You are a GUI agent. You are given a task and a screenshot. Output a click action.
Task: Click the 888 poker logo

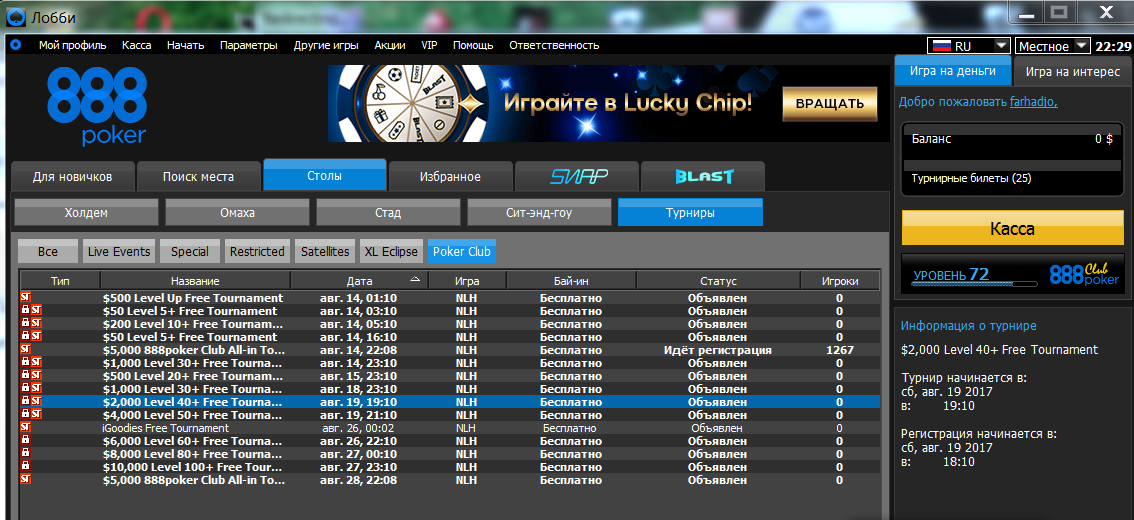pyautogui.click(x=97, y=106)
